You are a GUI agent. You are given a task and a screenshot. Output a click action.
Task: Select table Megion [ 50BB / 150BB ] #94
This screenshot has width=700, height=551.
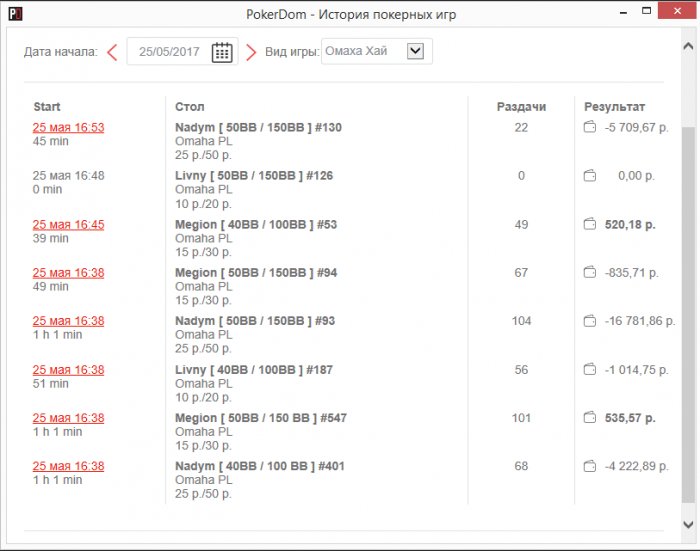tap(256, 272)
